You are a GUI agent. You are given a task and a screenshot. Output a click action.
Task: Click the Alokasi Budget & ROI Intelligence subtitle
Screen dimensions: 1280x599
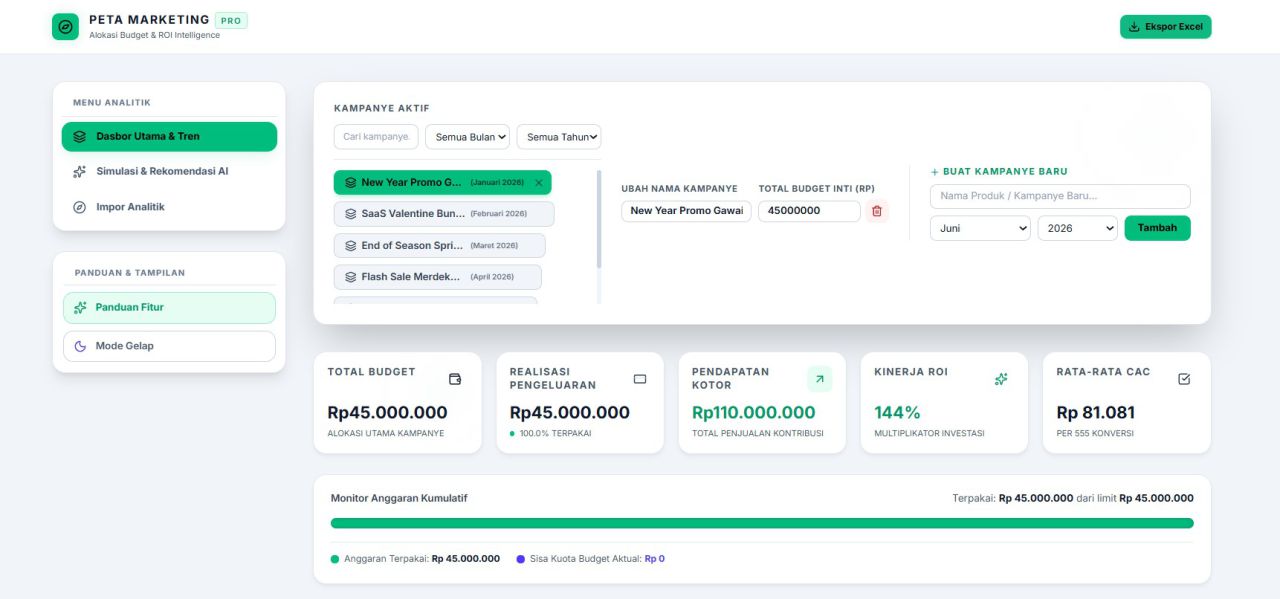(x=155, y=36)
